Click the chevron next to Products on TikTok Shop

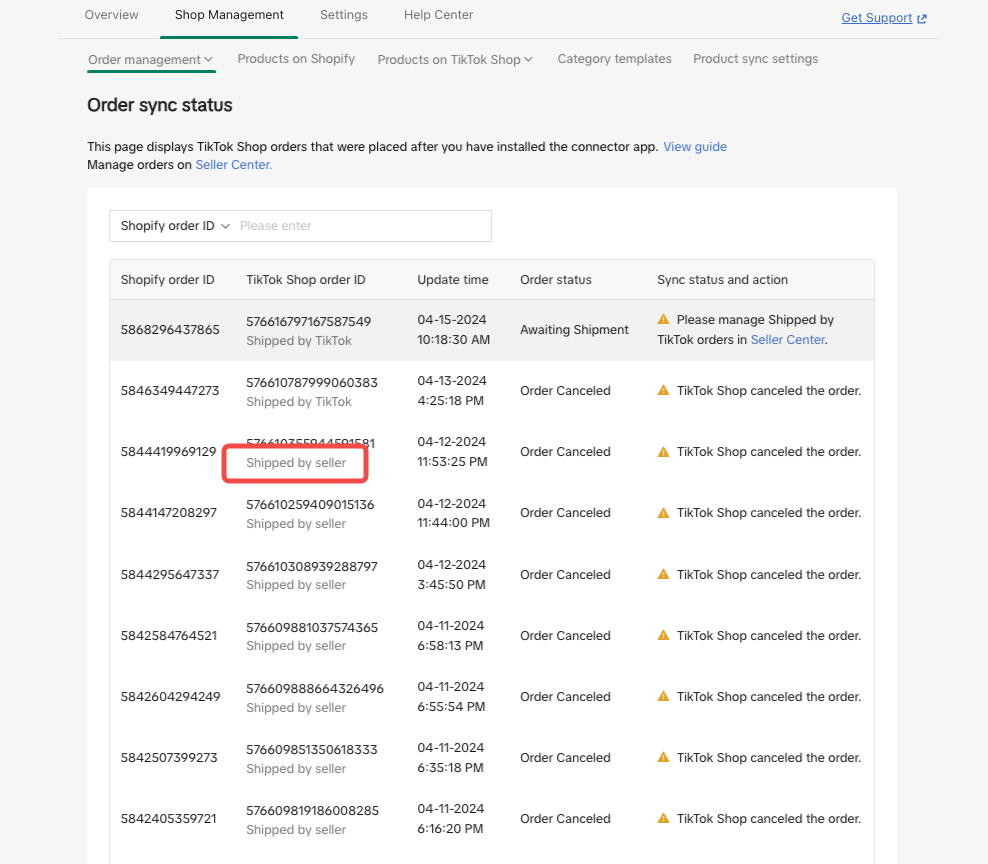[x=528, y=59]
